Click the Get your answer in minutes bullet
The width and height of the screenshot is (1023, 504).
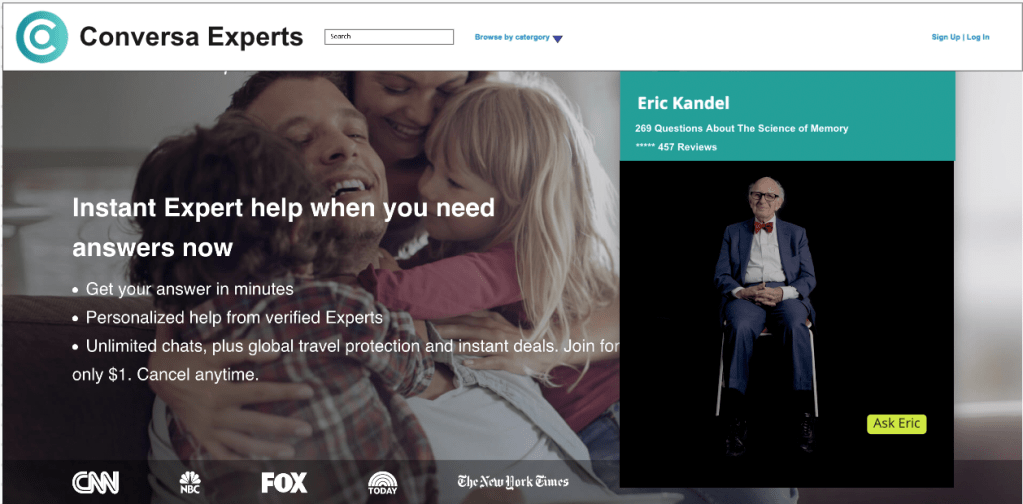pos(182,288)
